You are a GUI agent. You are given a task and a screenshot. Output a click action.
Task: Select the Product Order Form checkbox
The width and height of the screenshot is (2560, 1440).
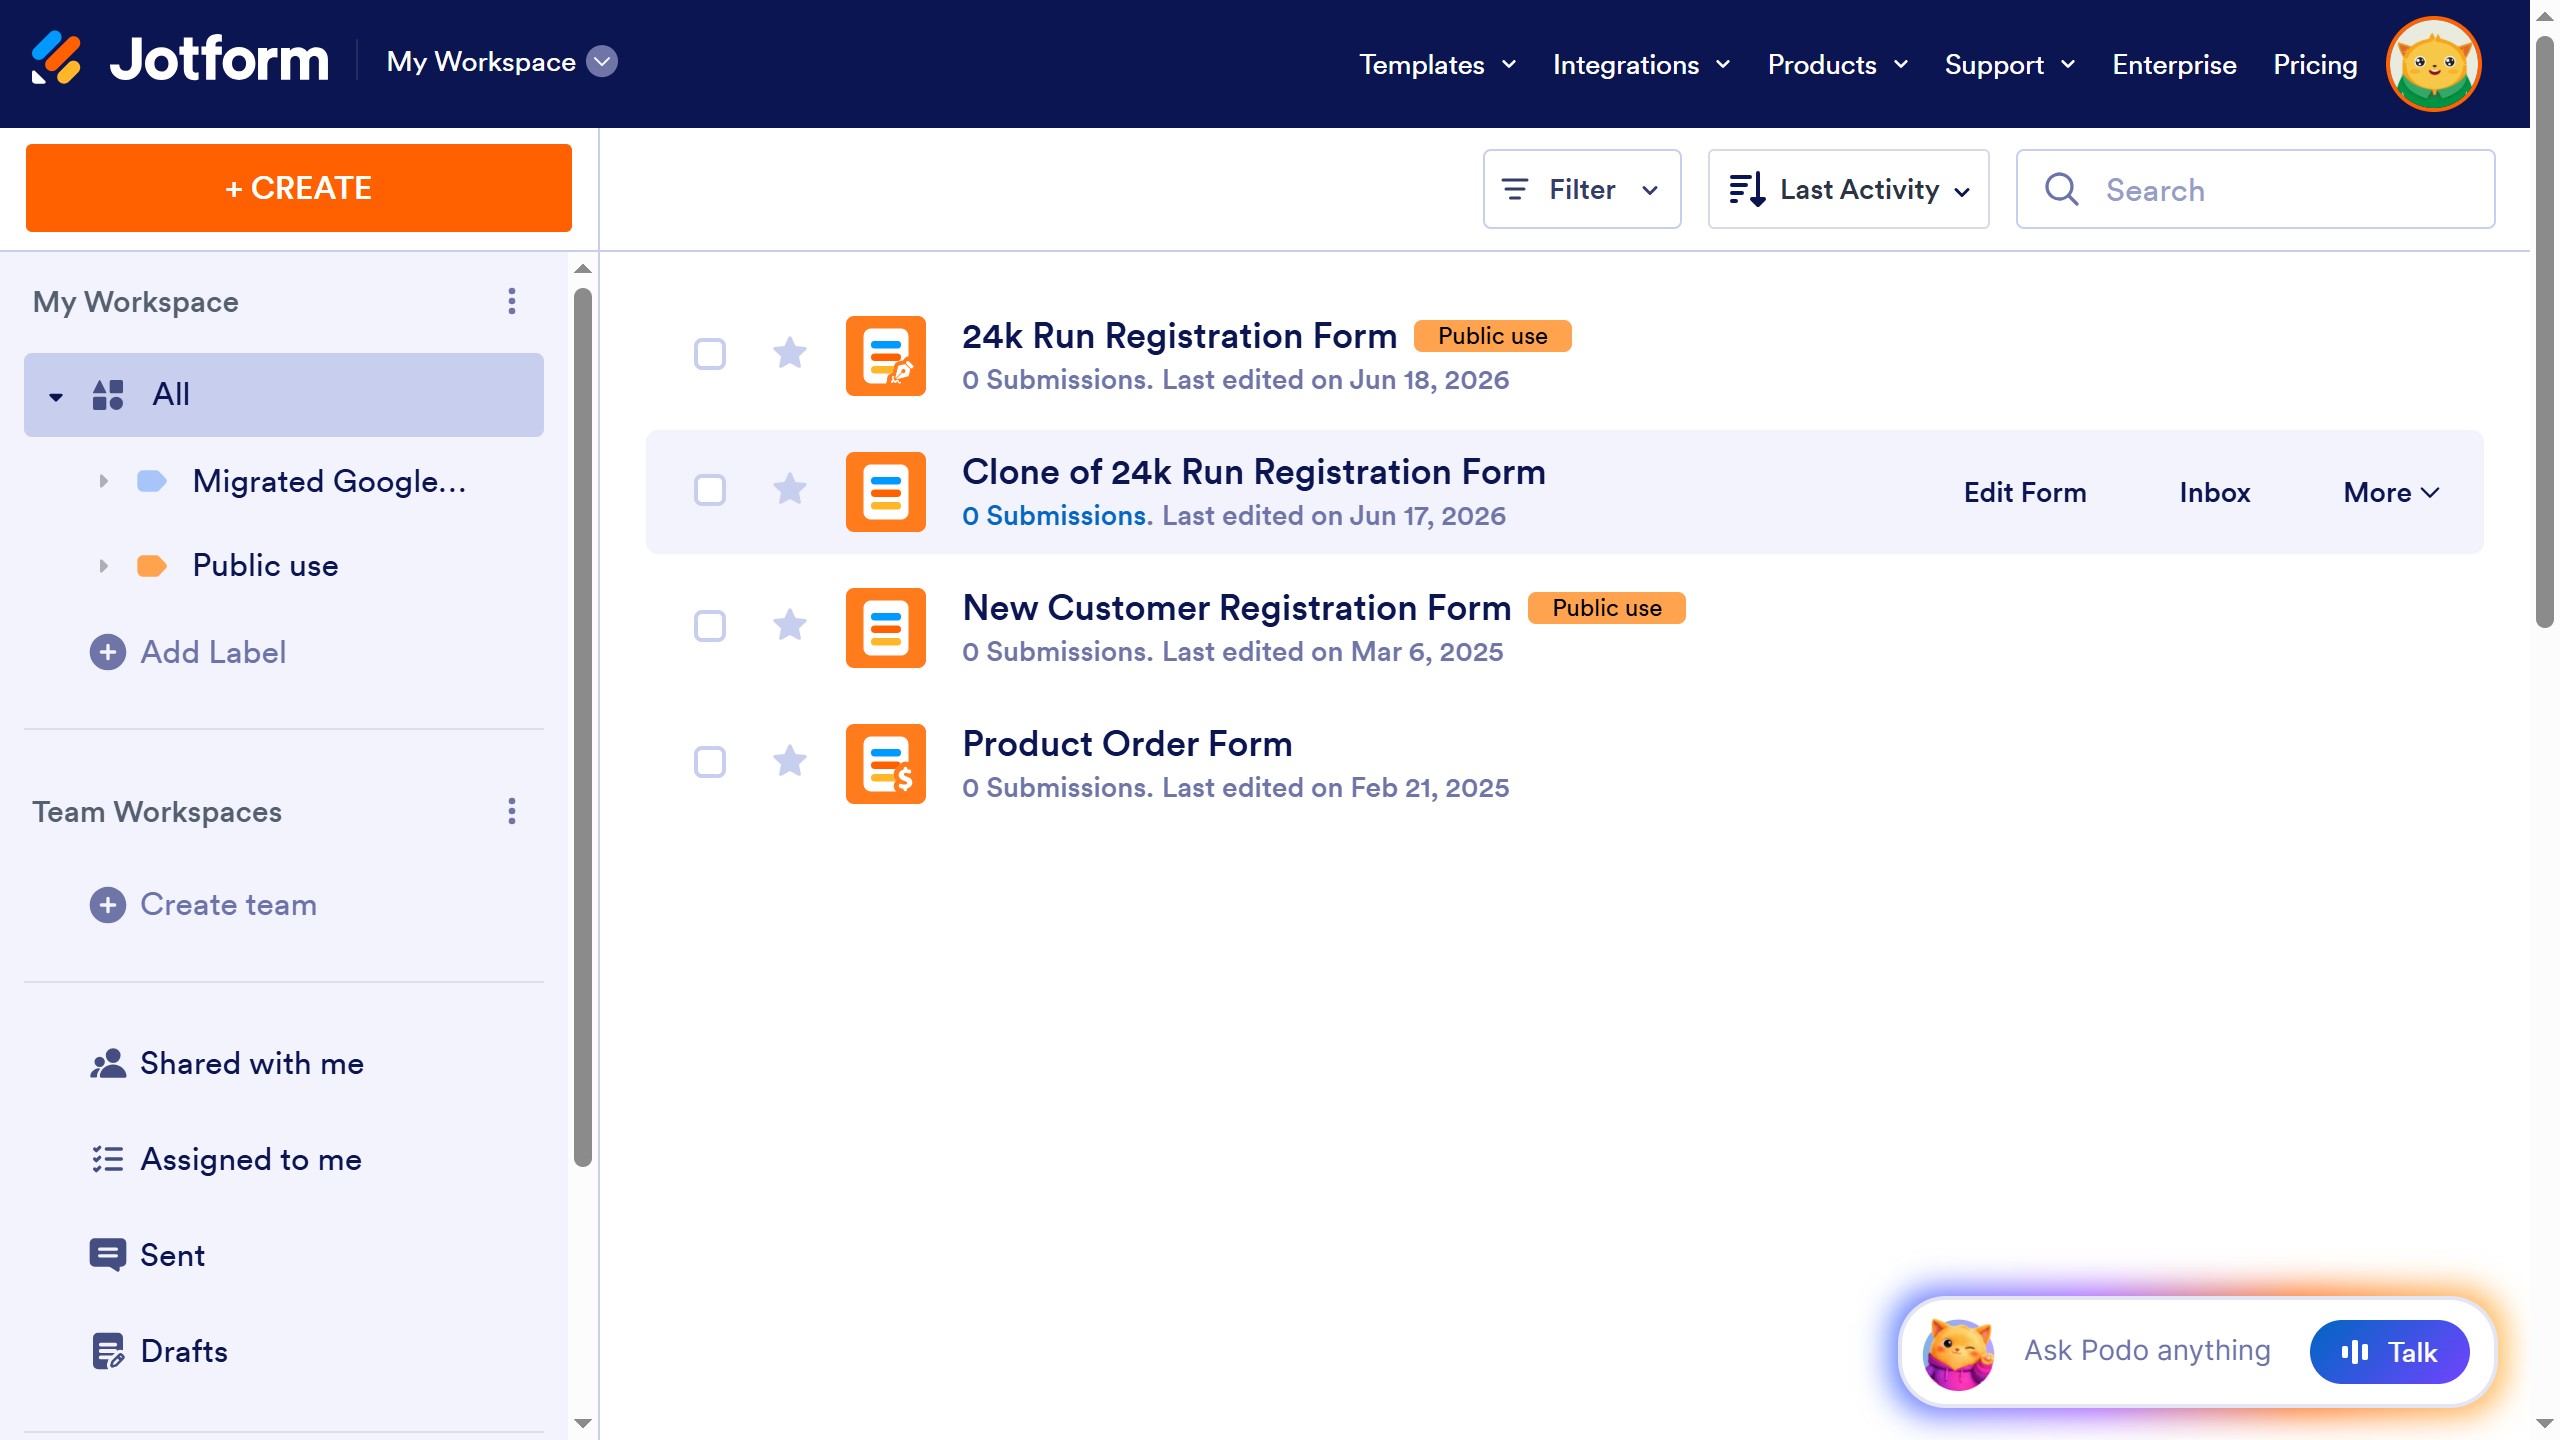tap(710, 762)
